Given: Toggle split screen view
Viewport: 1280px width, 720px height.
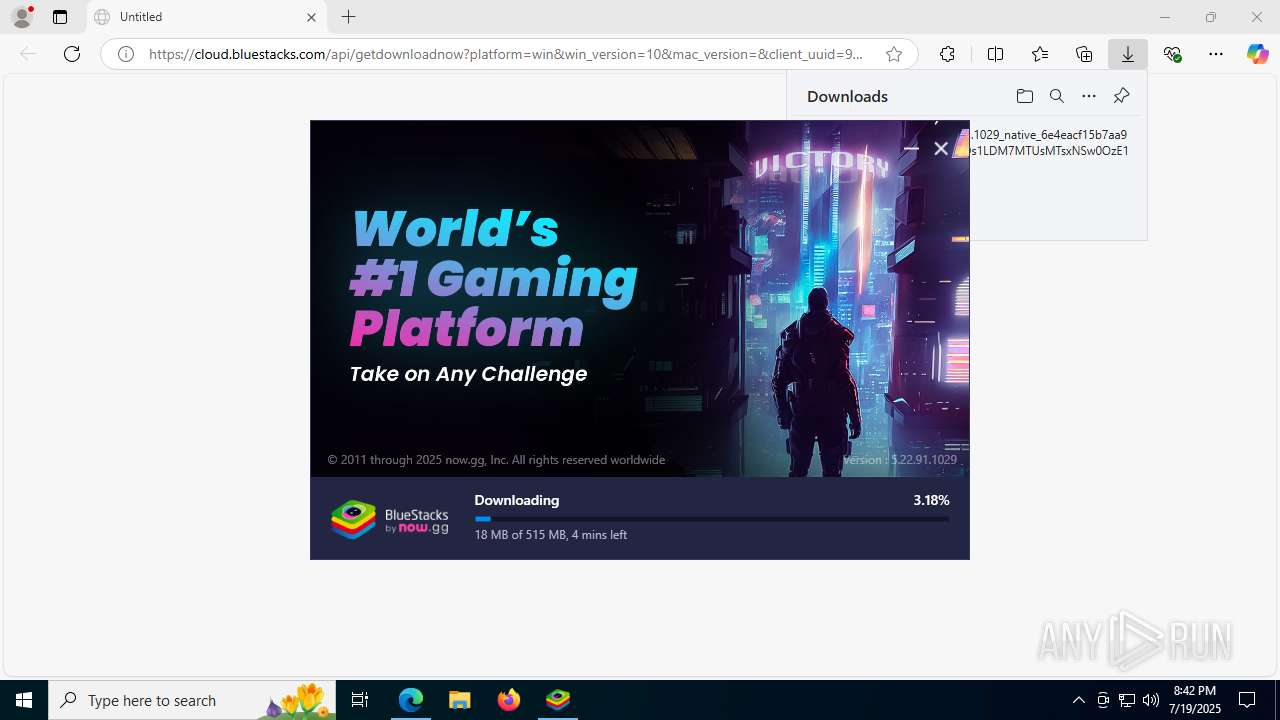Looking at the screenshot, I should (995, 54).
